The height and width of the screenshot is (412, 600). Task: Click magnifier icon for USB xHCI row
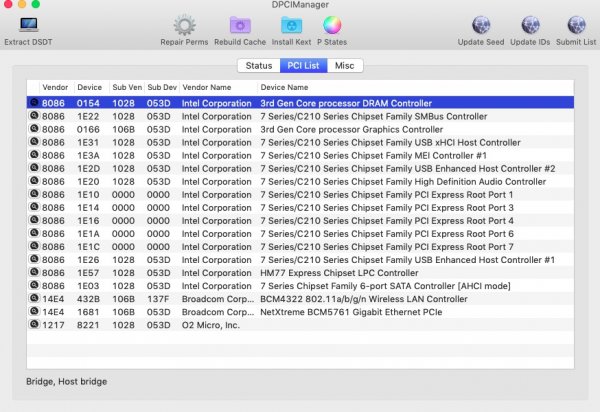coord(34,142)
